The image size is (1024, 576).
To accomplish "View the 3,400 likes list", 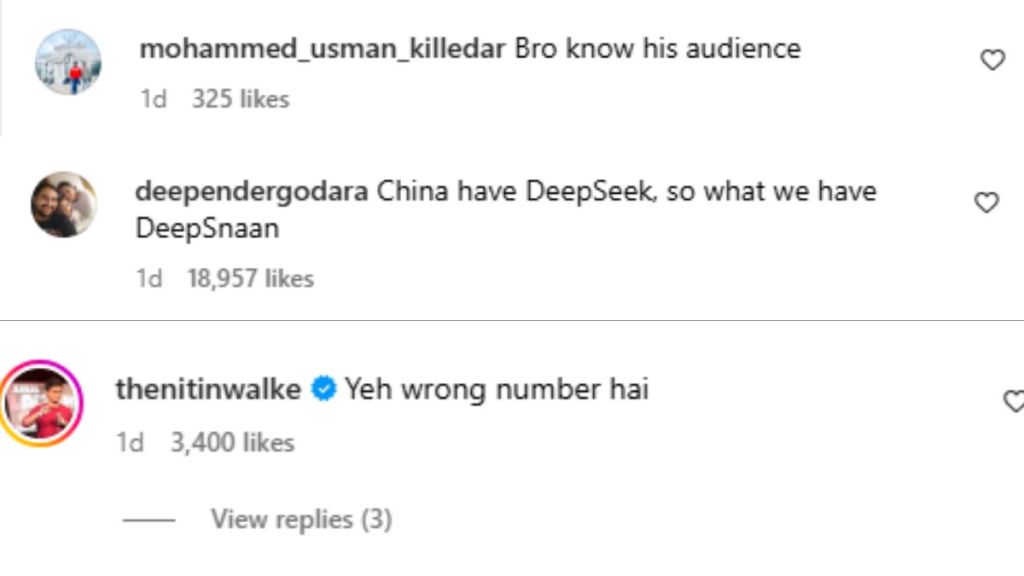I will click(x=232, y=442).
